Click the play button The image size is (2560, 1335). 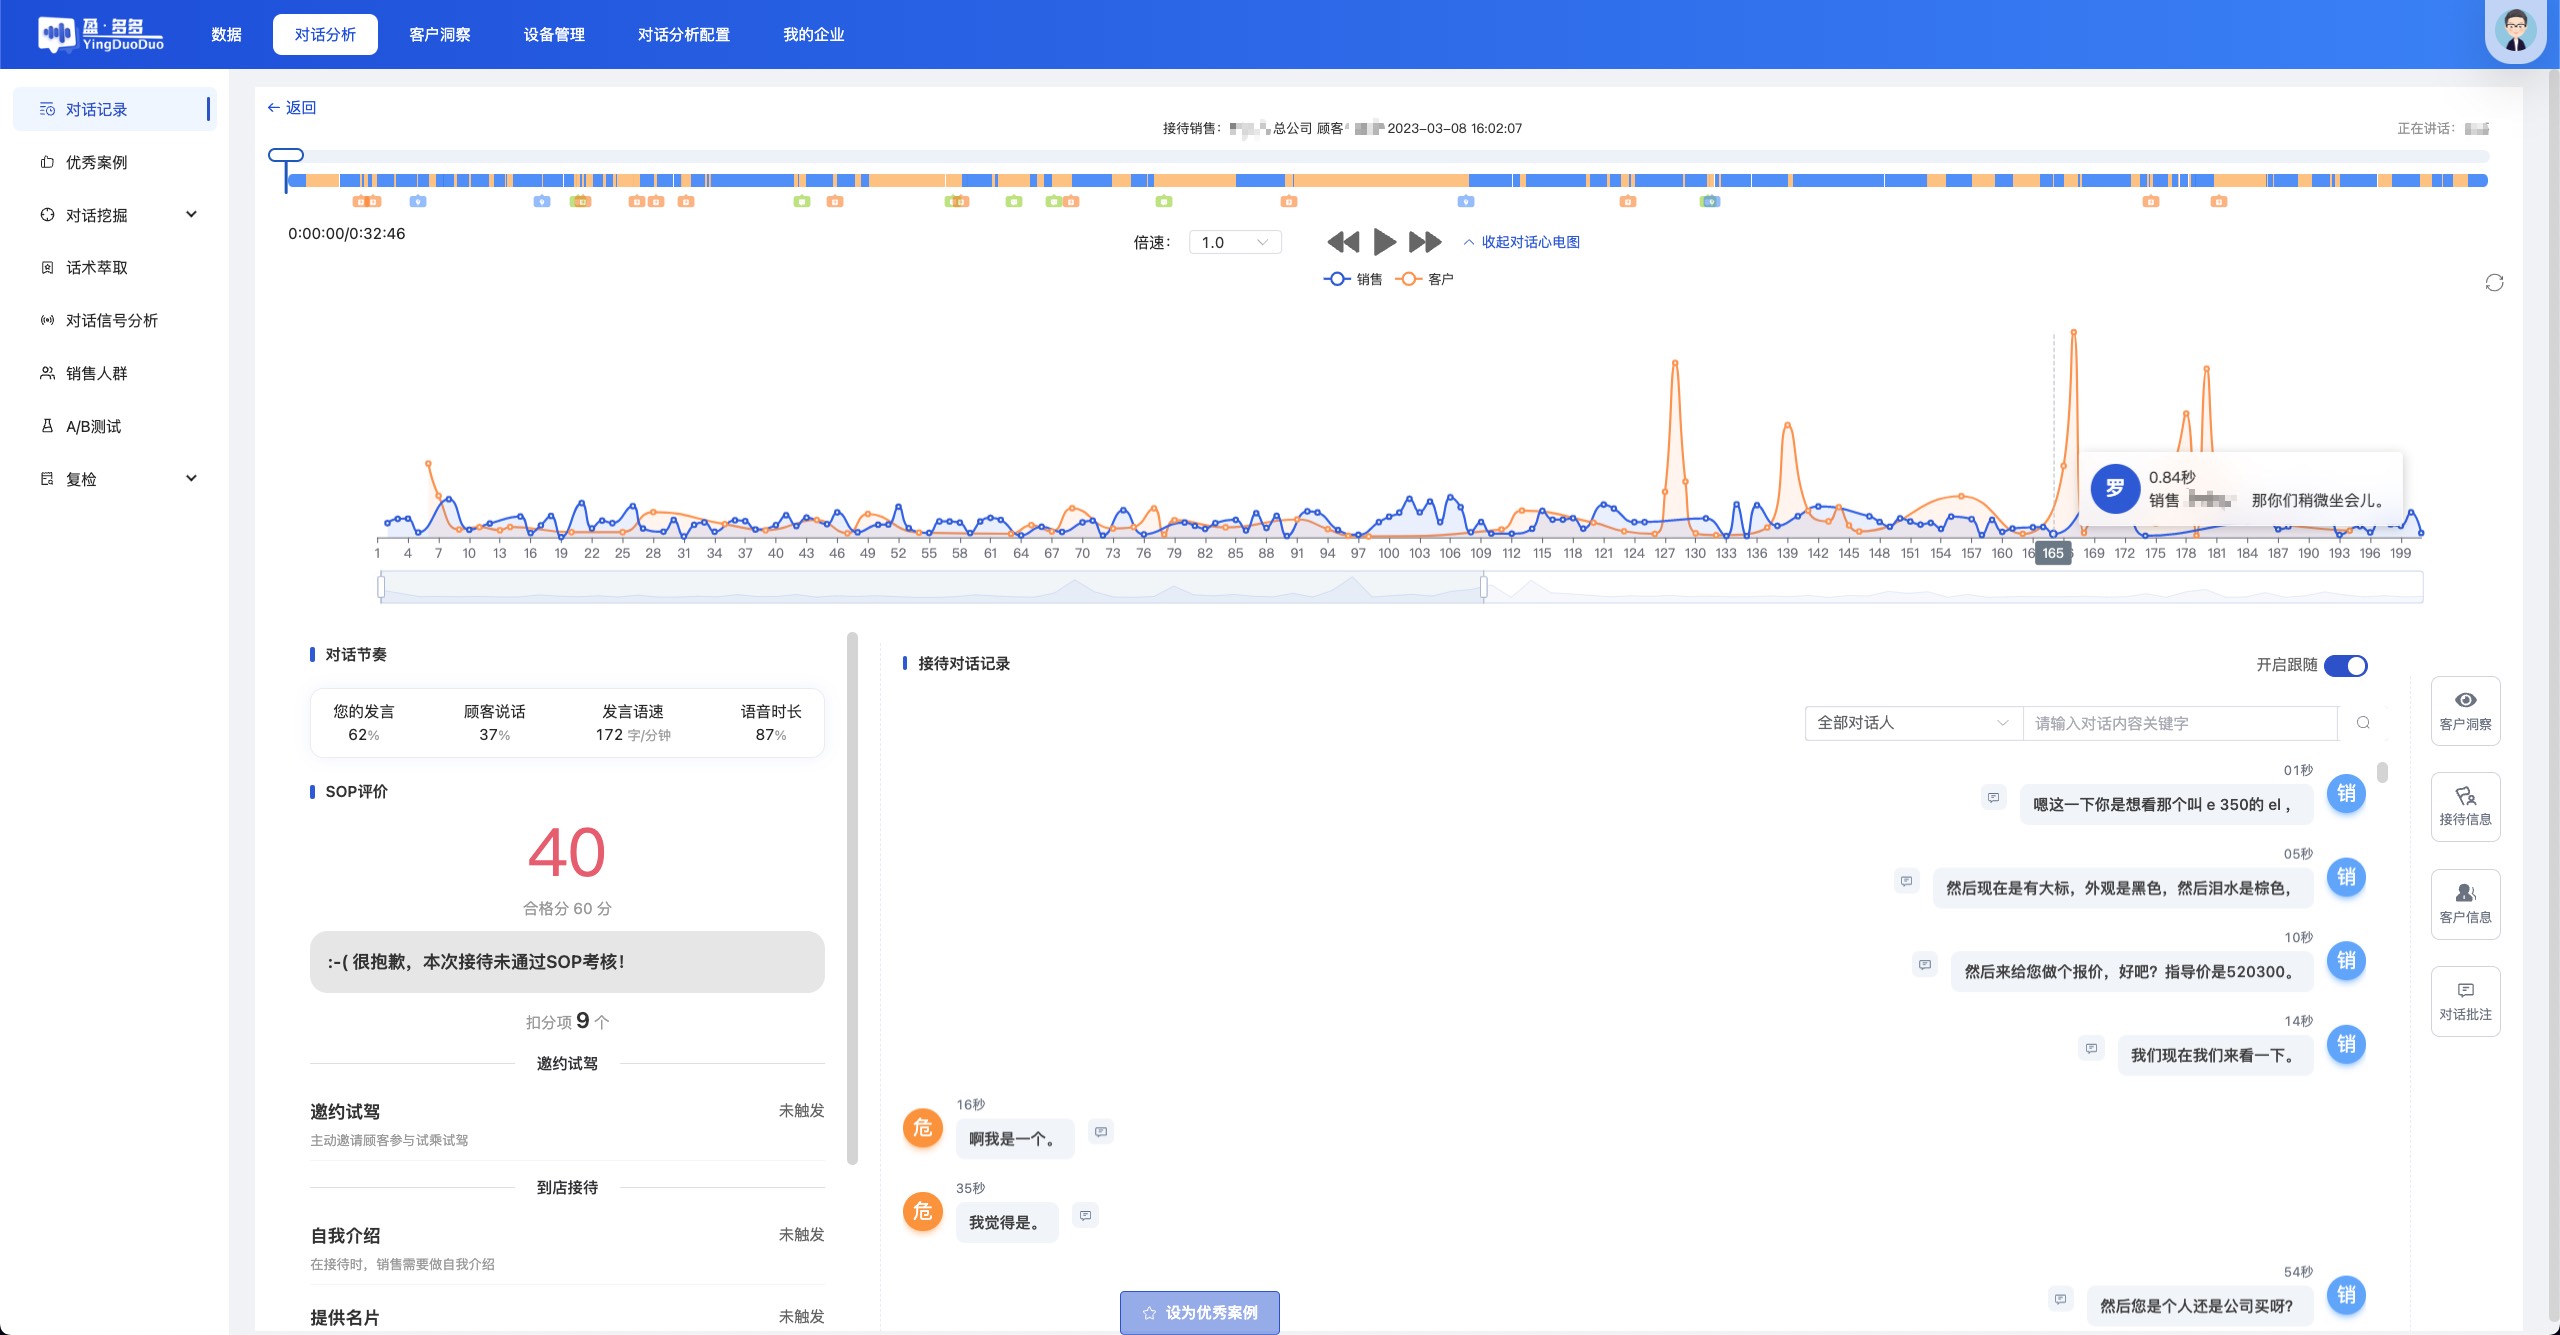[x=1384, y=242]
